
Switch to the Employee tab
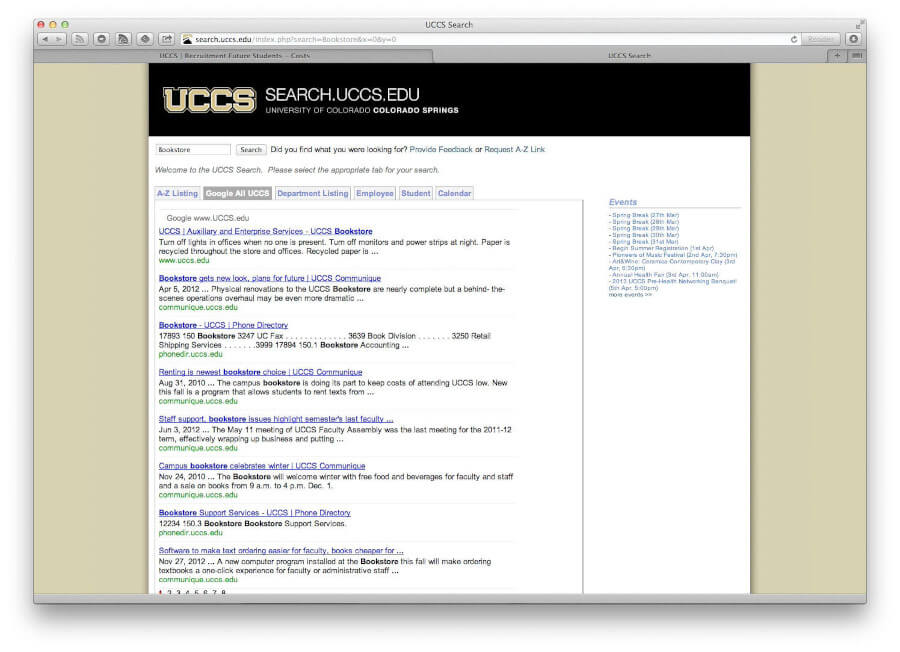click(375, 193)
